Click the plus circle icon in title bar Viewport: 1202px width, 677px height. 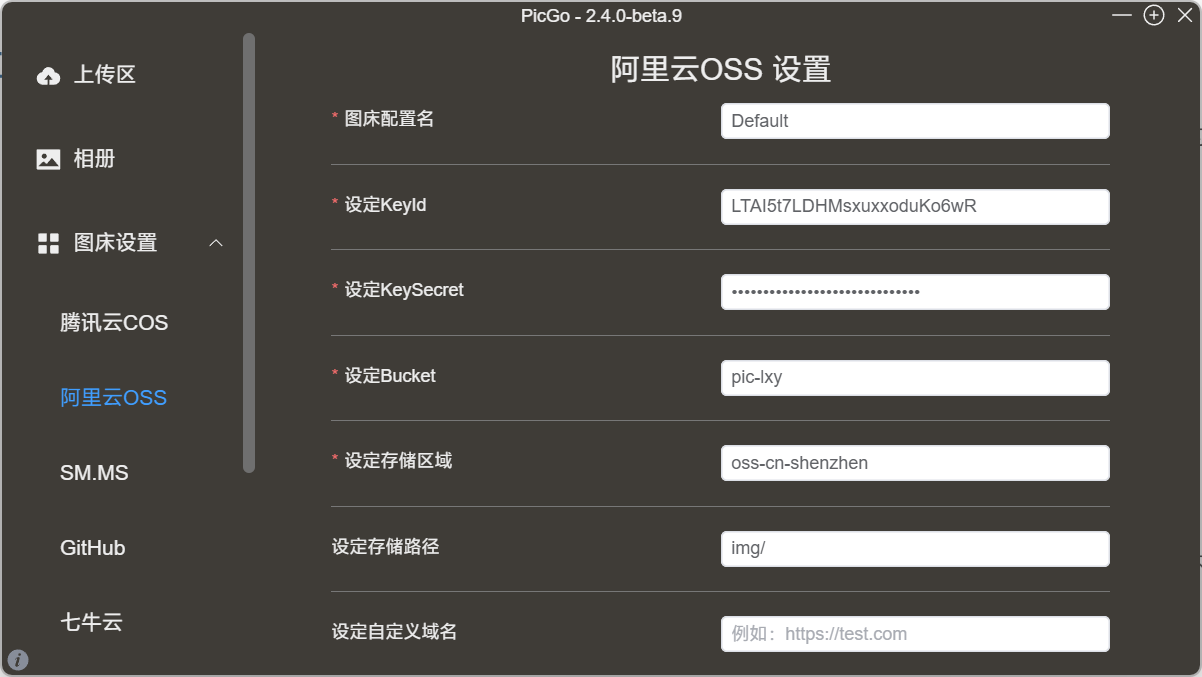click(x=1154, y=15)
